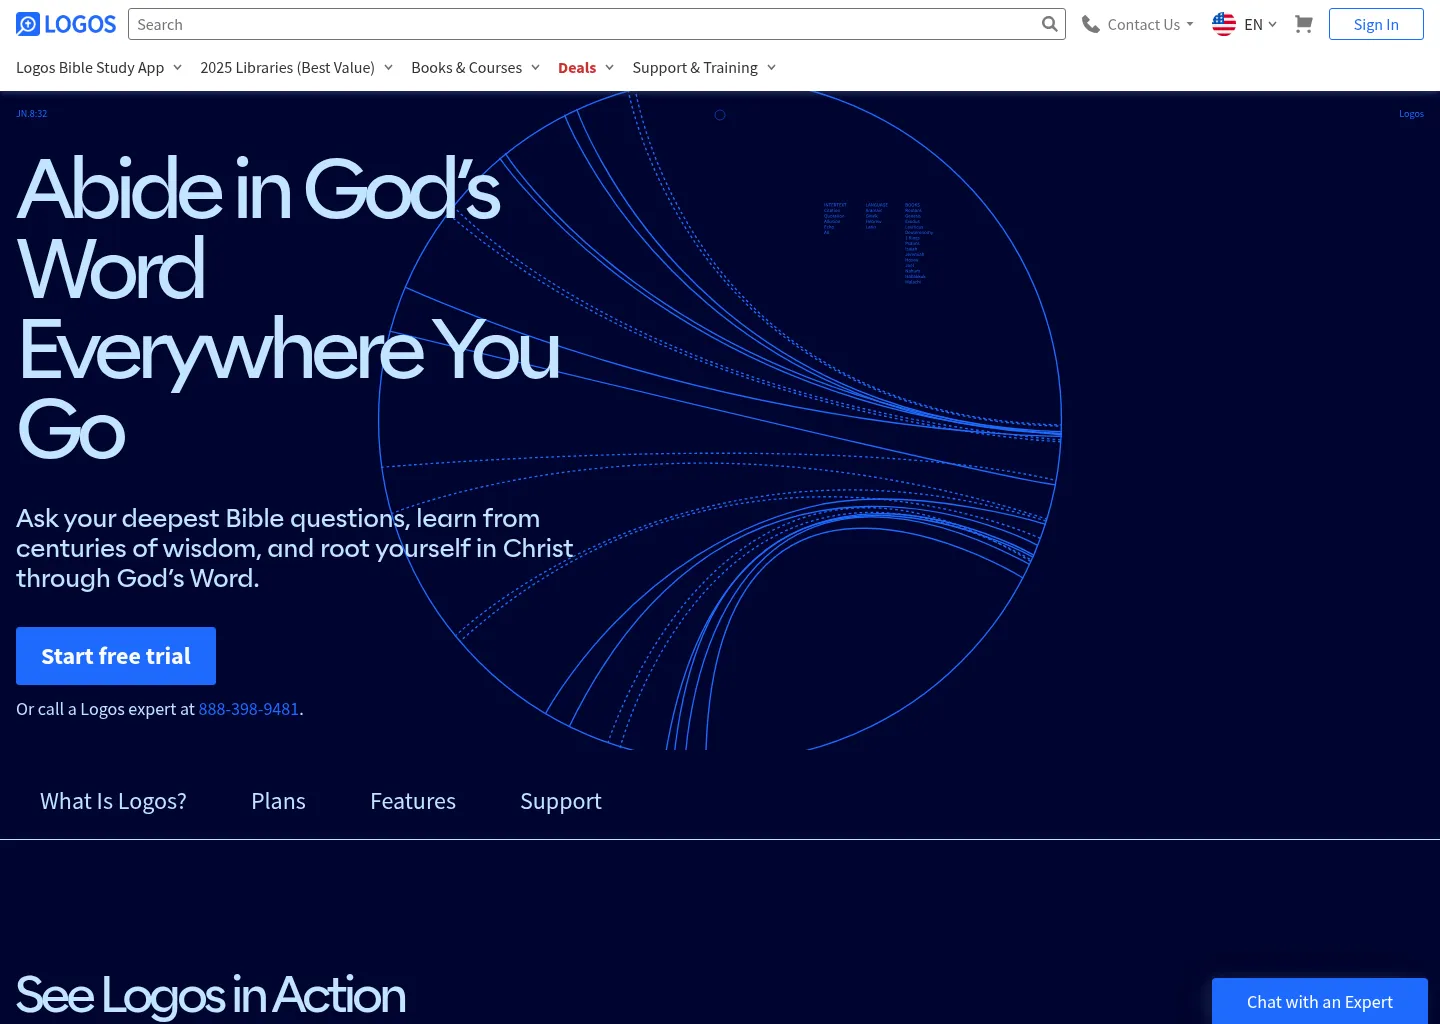The image size is (1440, 1024).
Task: Switch to the Support tab
Action: tap(561, 801)
